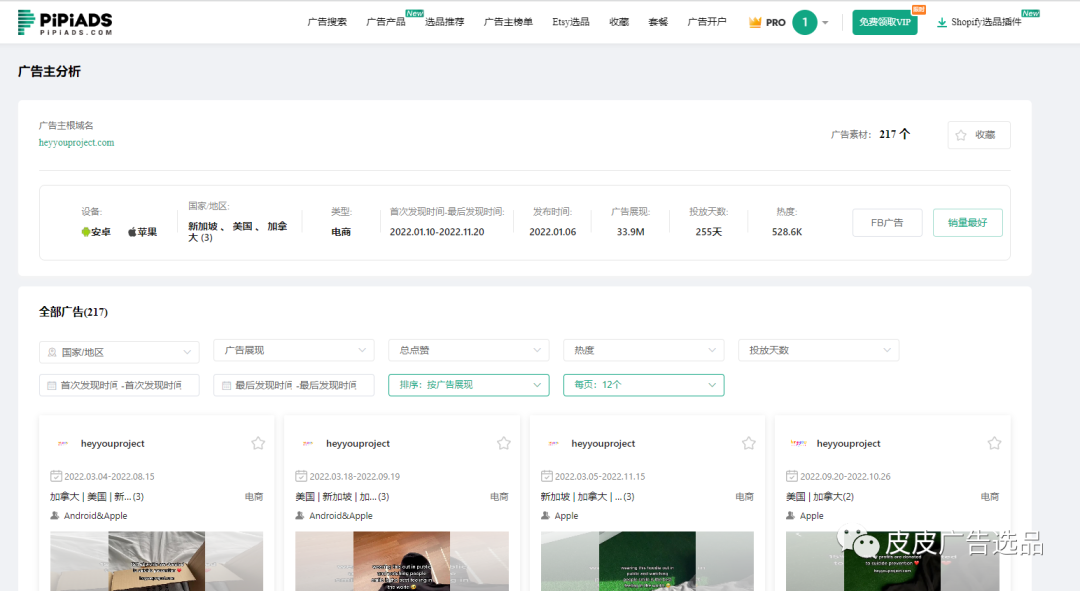
Task: Star the ad dated 2022.03.05-2022.11.15
Action: coord(749,443)
